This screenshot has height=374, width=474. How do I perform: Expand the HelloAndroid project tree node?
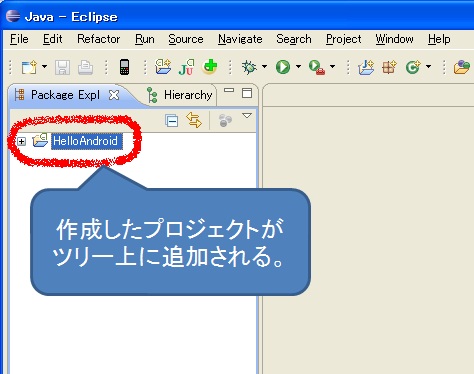click(22, 141)
